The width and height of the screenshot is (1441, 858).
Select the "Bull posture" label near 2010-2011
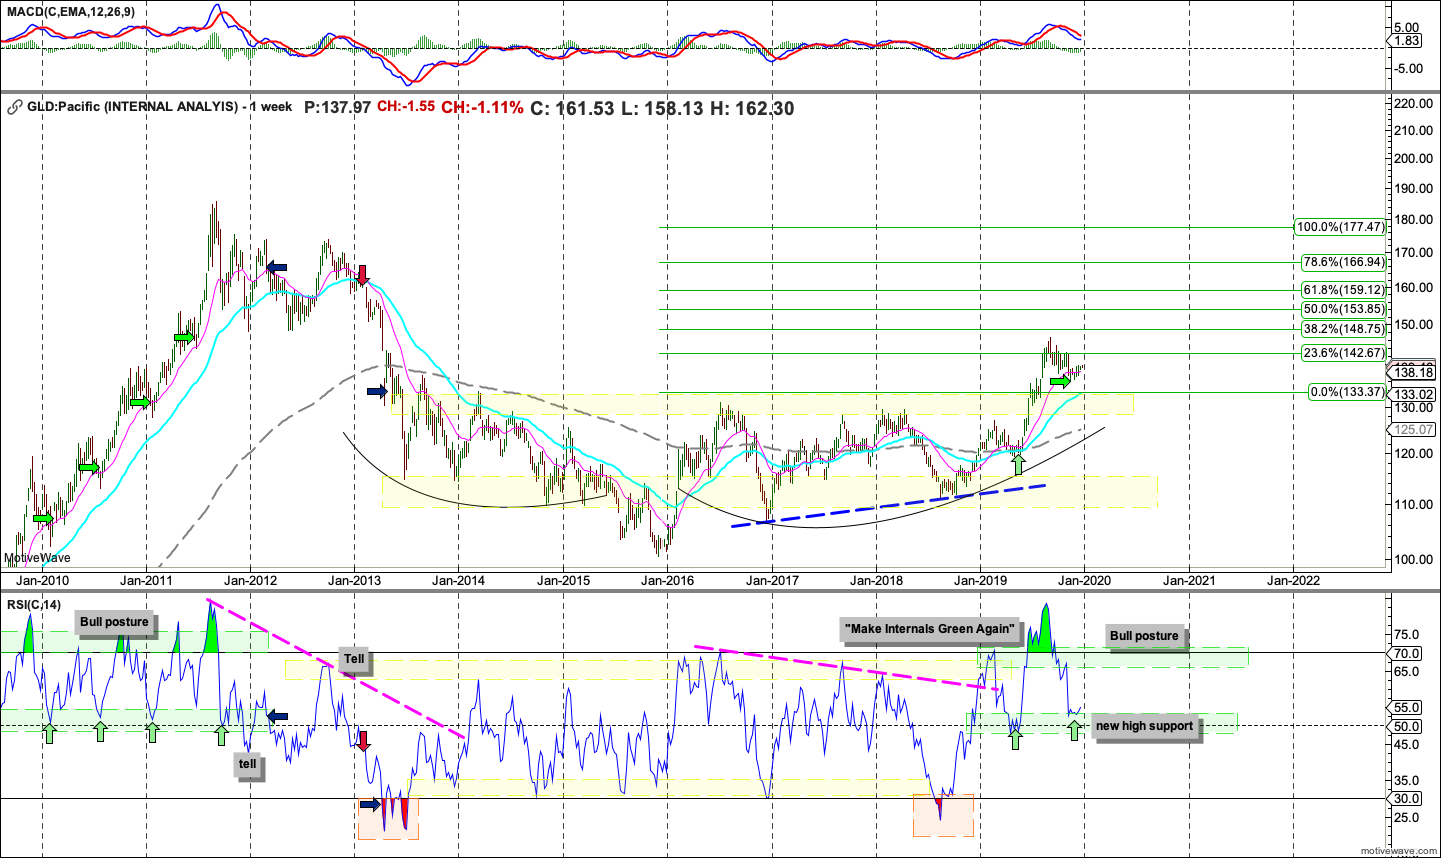pyautogui.click(x=114, y=622)
